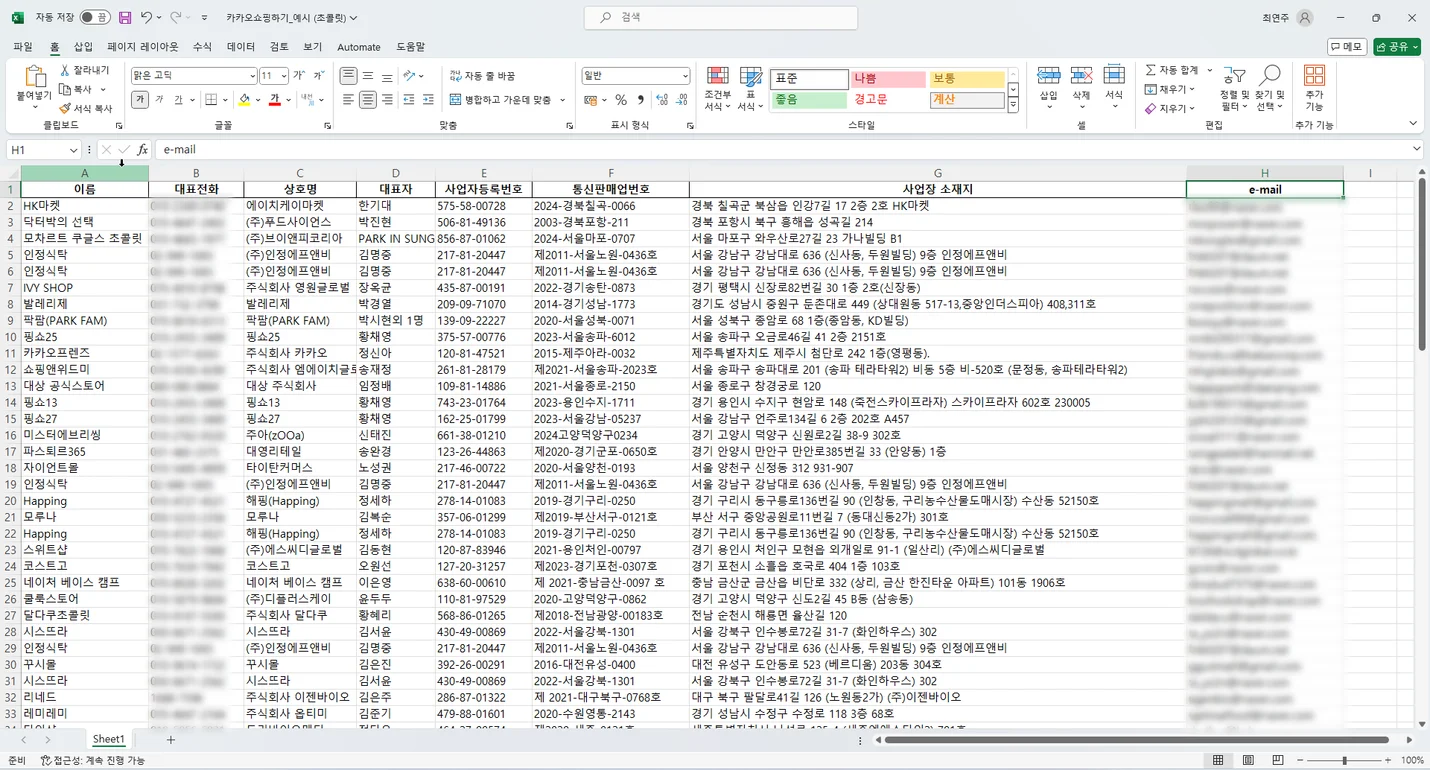Click the Undo arrow icon
This screenshot has height=770, width=1430.
point(147,18)
